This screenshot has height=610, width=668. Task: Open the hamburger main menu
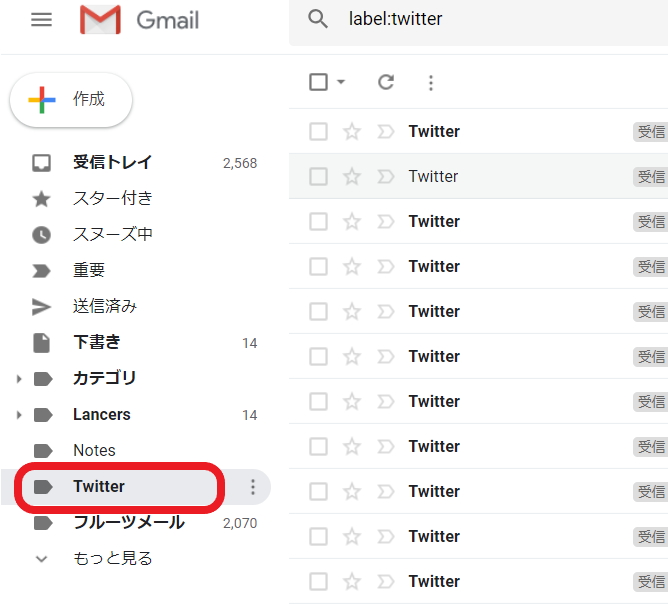[x=41, y=20]
